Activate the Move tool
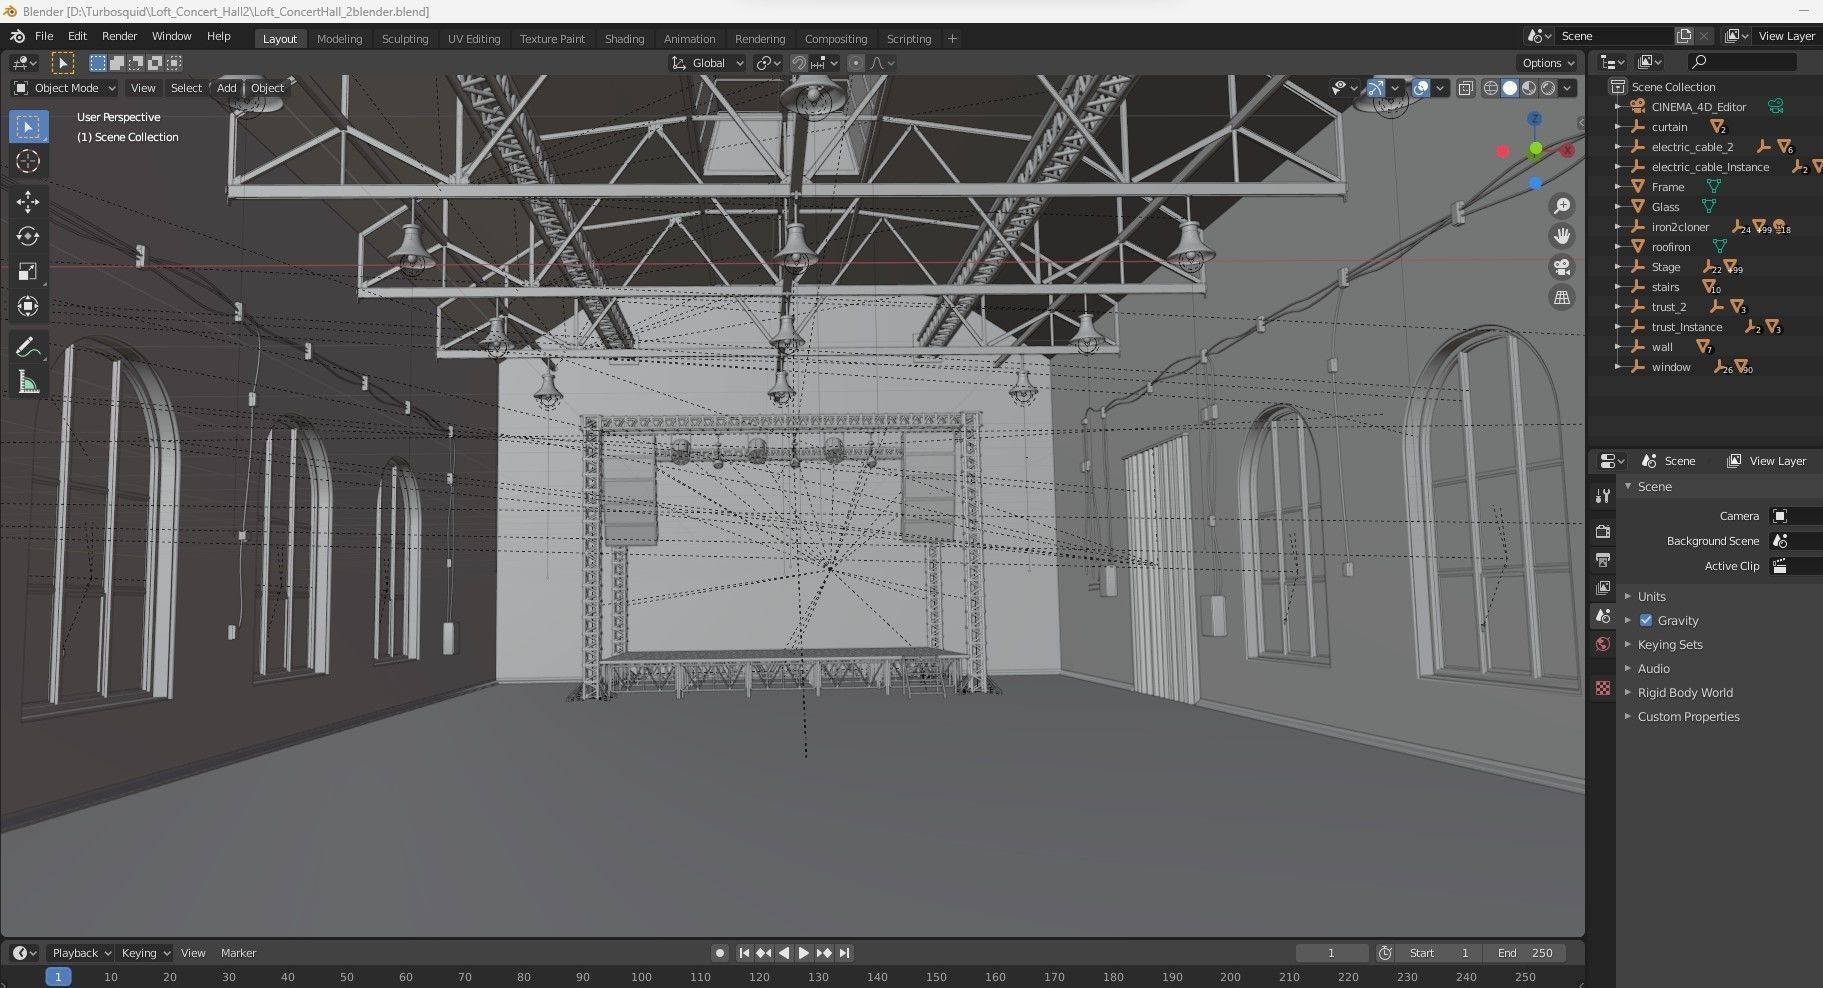The height and width of the screenshot is (988, 1823). [x=28, y=202]
